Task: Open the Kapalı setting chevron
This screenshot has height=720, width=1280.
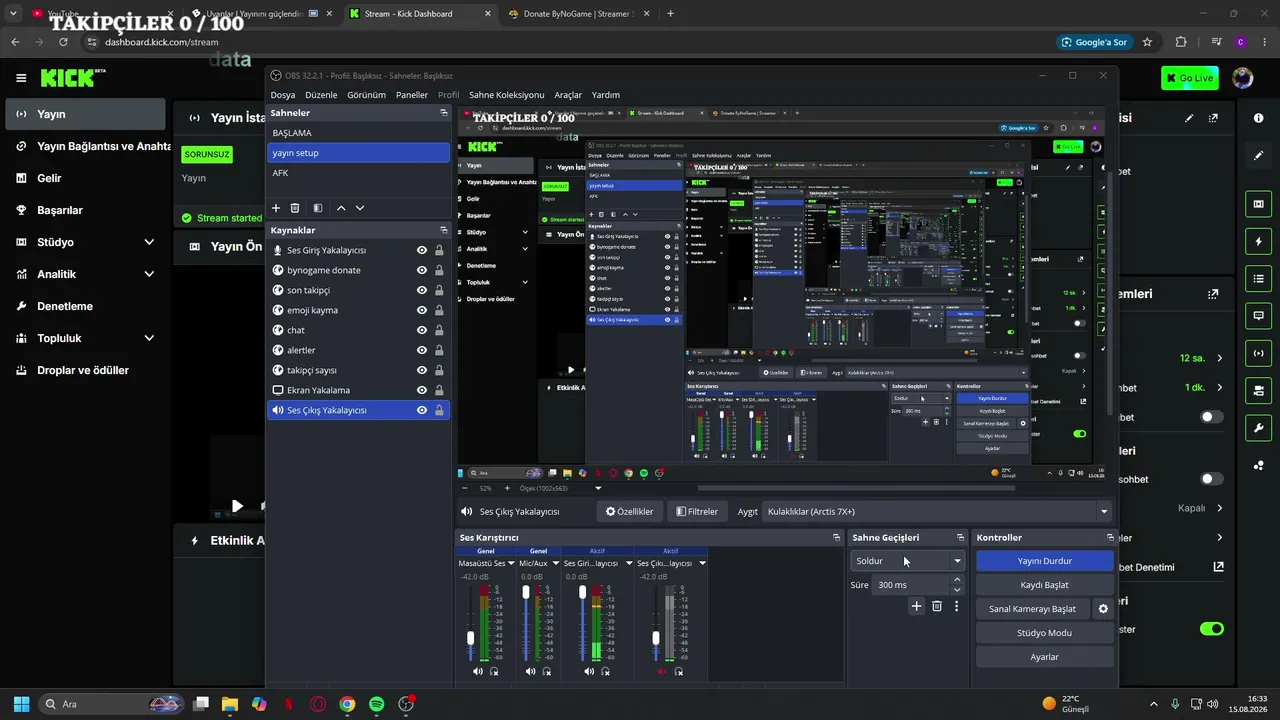Action: point(1220,508)
